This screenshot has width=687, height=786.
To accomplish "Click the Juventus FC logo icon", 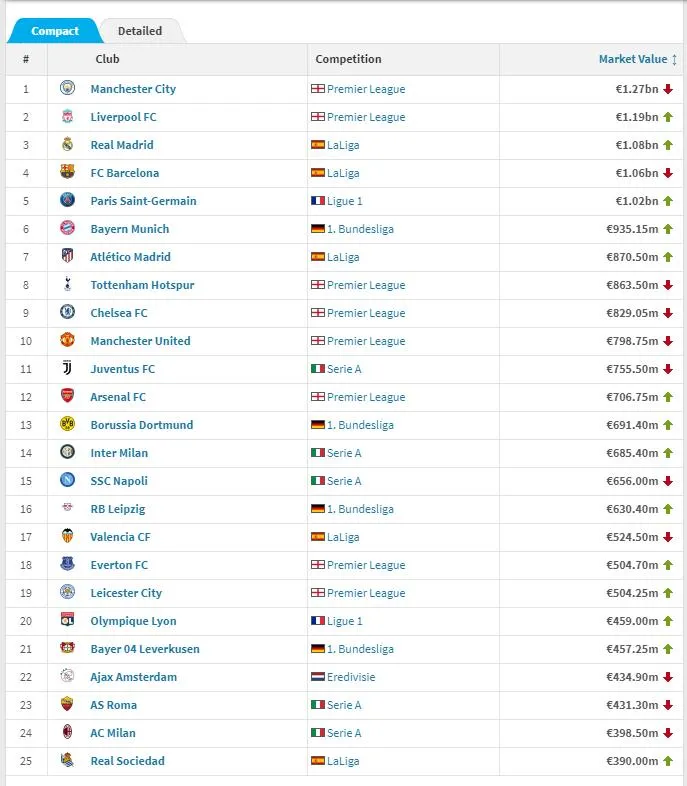I will point(67,369).
